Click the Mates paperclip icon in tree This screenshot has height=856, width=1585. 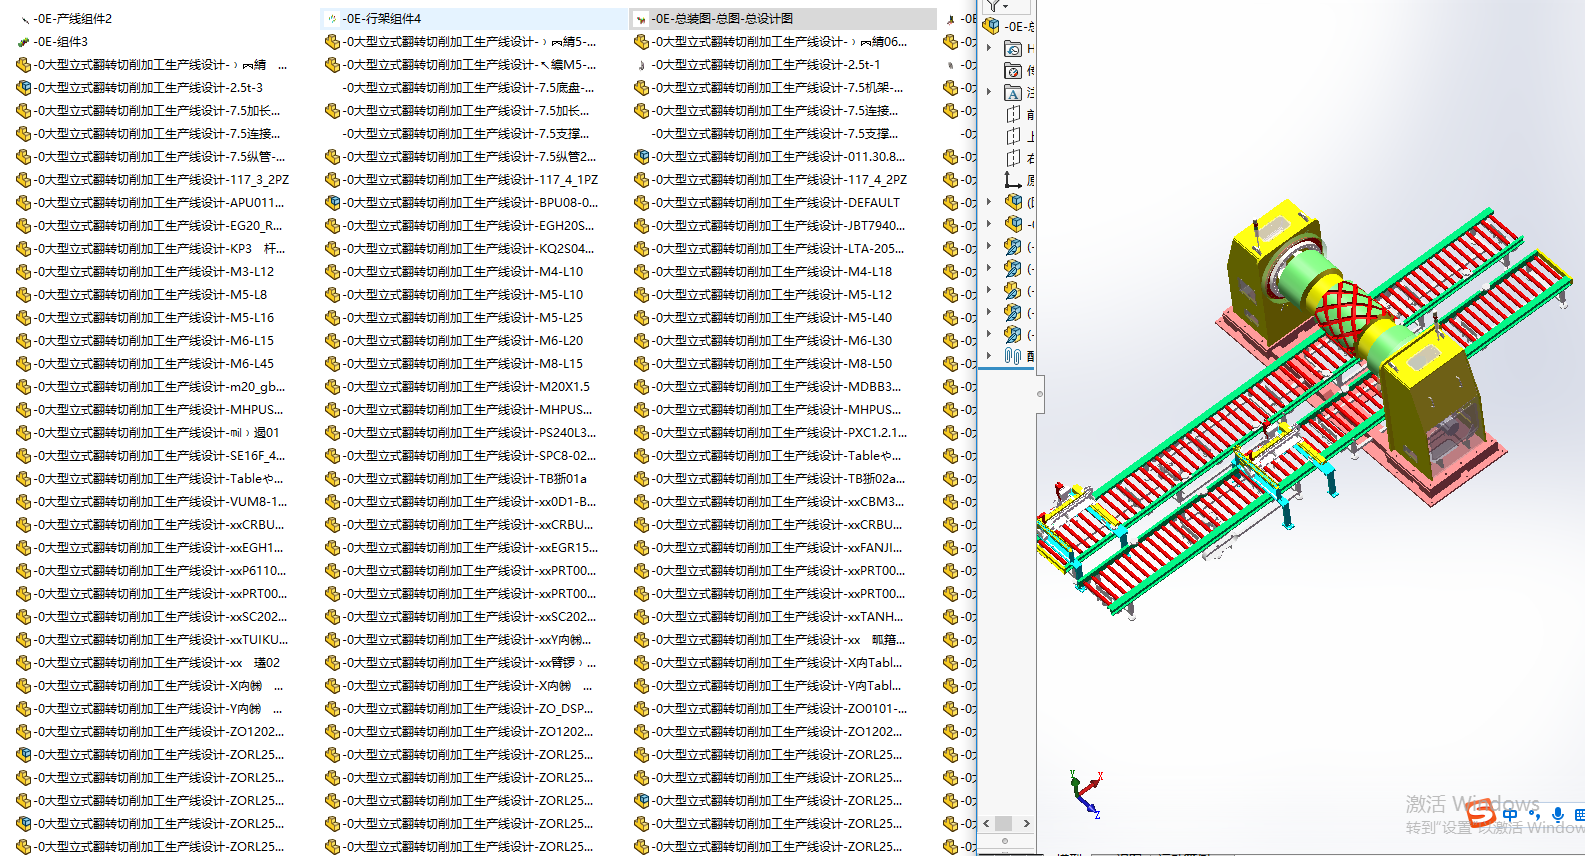click(1013, 356)
